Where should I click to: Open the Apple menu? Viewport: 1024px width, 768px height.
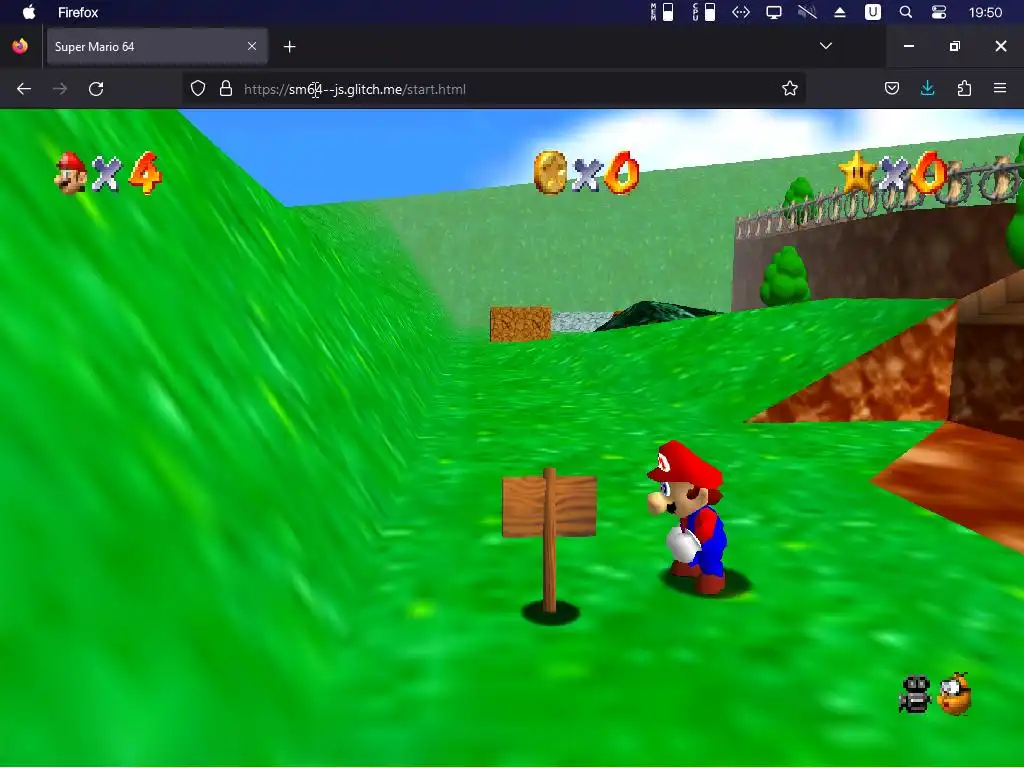29,12
